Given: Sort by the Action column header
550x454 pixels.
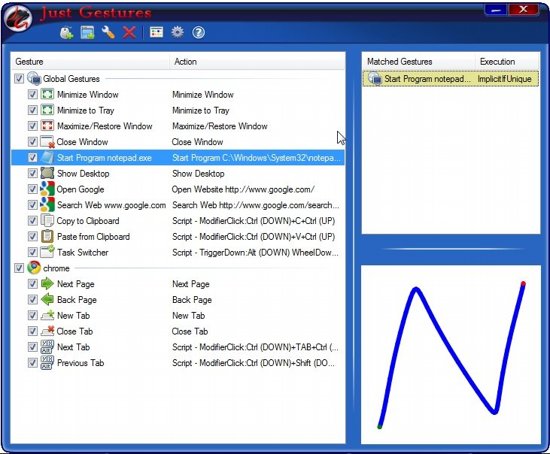Looking at the screenshot, I should click(257, 62).
